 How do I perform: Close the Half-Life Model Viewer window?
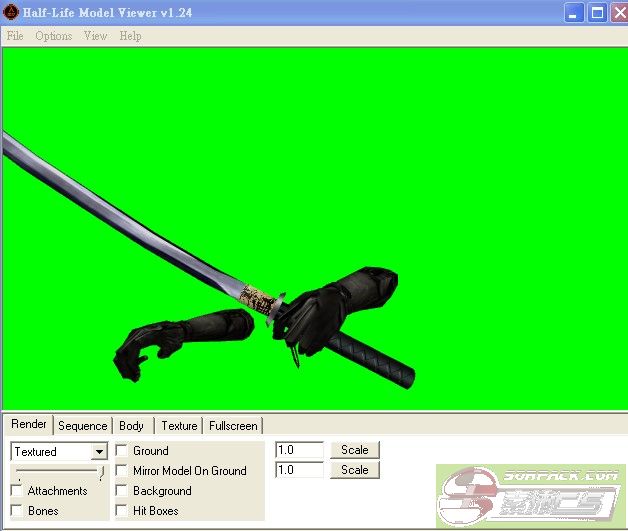click(x=617, y=13)
